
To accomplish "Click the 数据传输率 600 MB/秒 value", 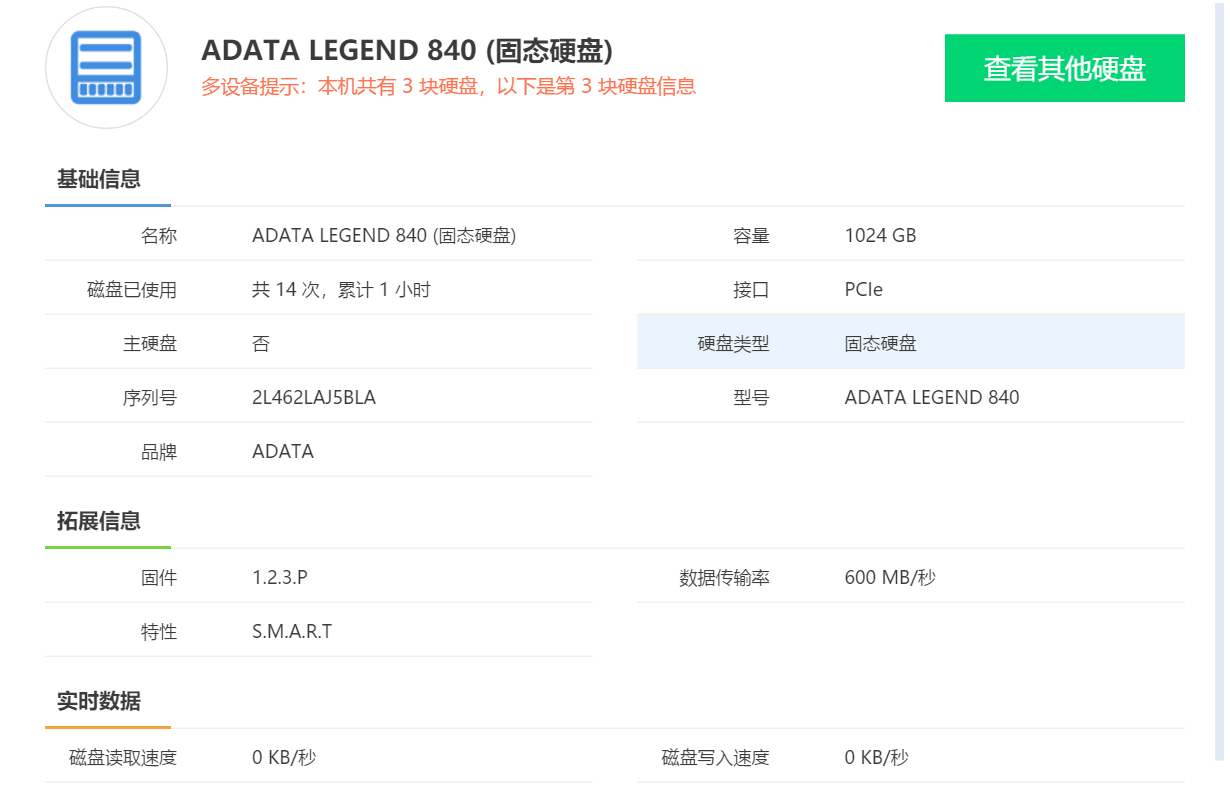I will [890, 578].
